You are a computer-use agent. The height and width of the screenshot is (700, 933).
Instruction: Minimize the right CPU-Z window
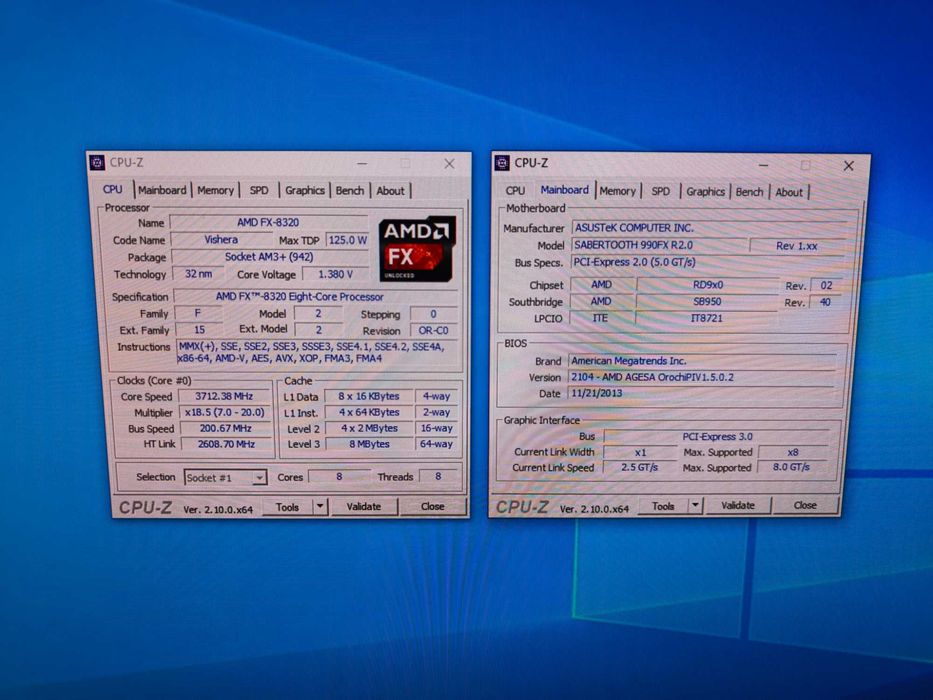coord(764,164)
